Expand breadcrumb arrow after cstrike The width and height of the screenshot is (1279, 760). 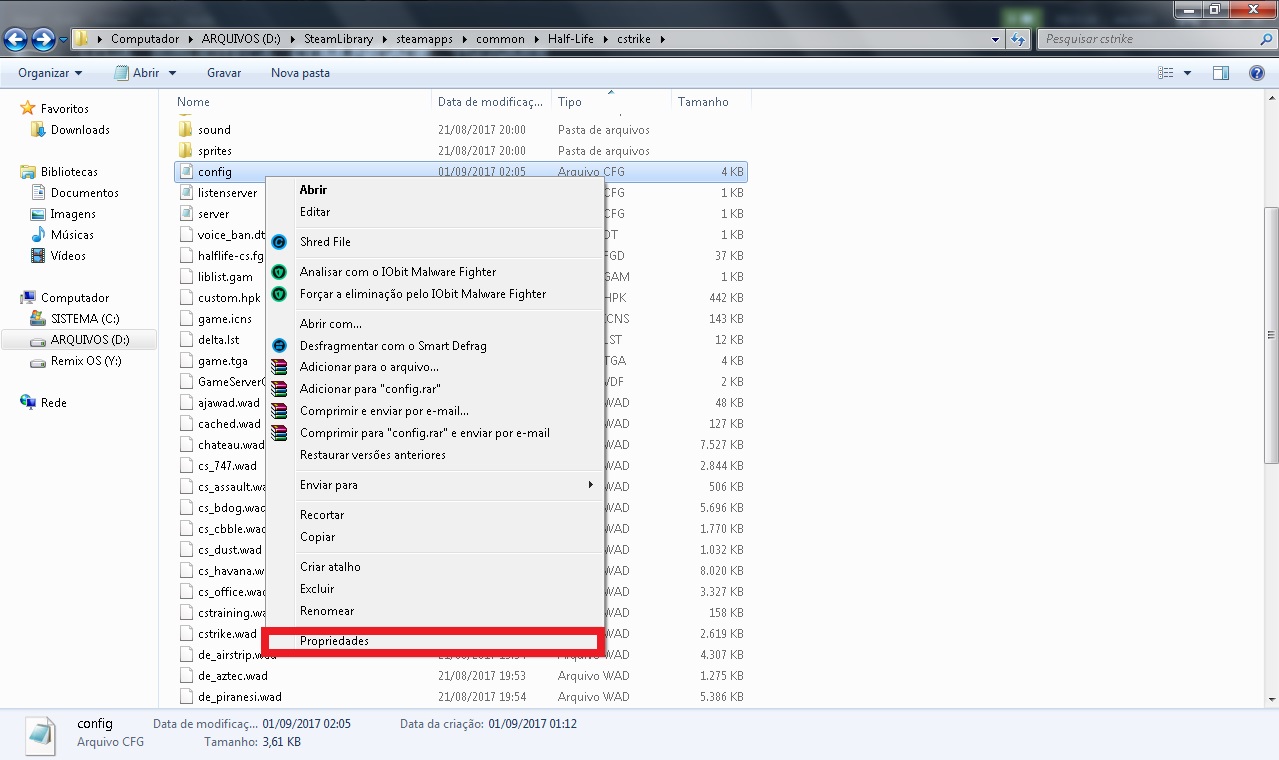662,39
